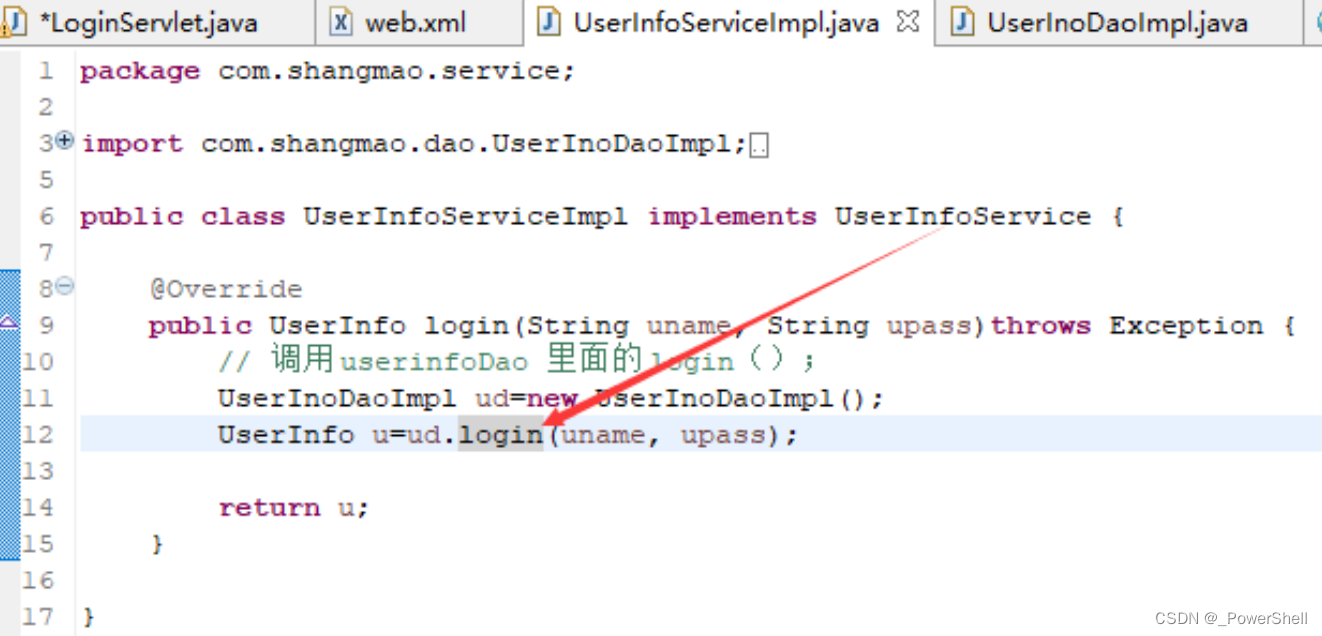Click the throws keyword on line 9
Image resolution: width=1322 pixels, height=636 pixels.
pyautogui.click(x=1041, y=326)
